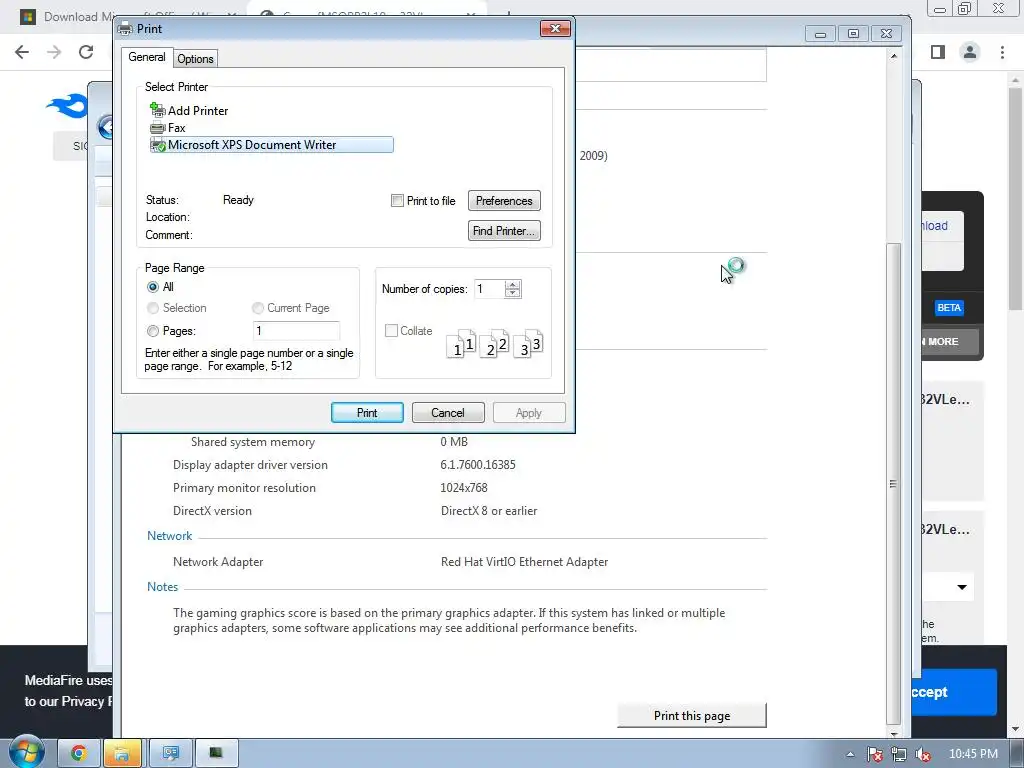Screen dimensions: 1024x768
Task: Click the up arrow of report window scrollbar
Action: (x=893, y=56)
